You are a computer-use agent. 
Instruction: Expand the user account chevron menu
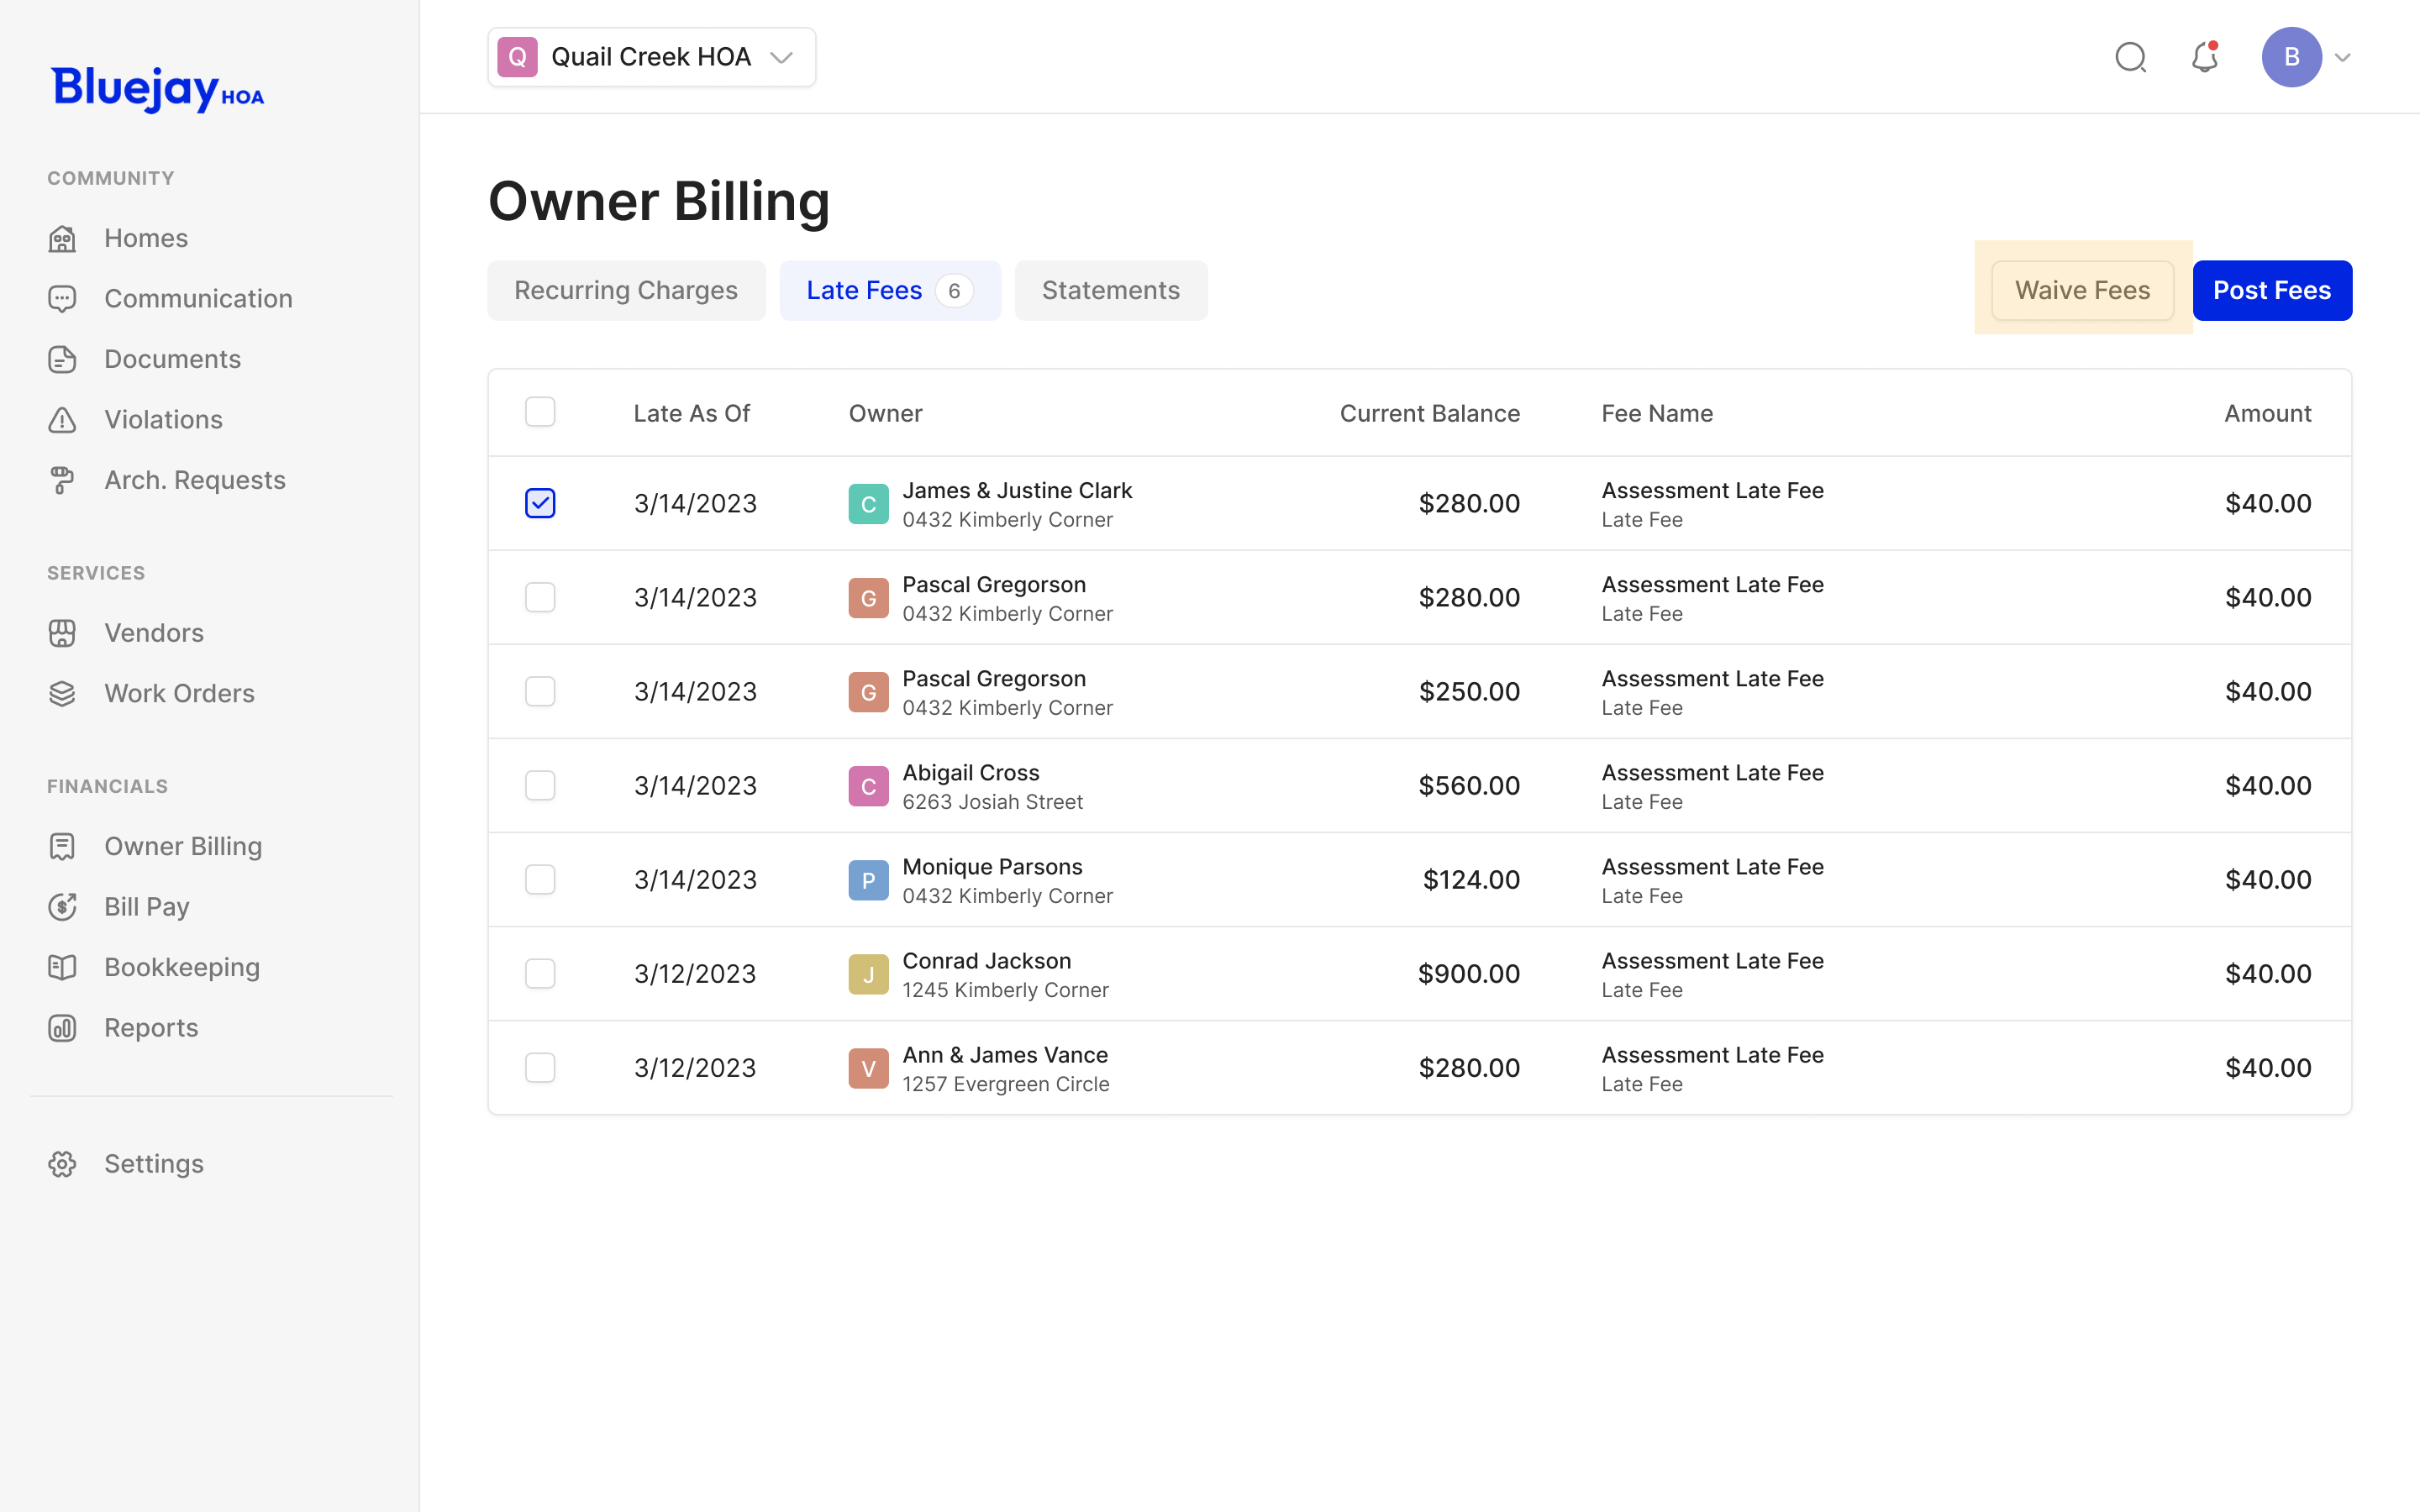pos(2343,58)
